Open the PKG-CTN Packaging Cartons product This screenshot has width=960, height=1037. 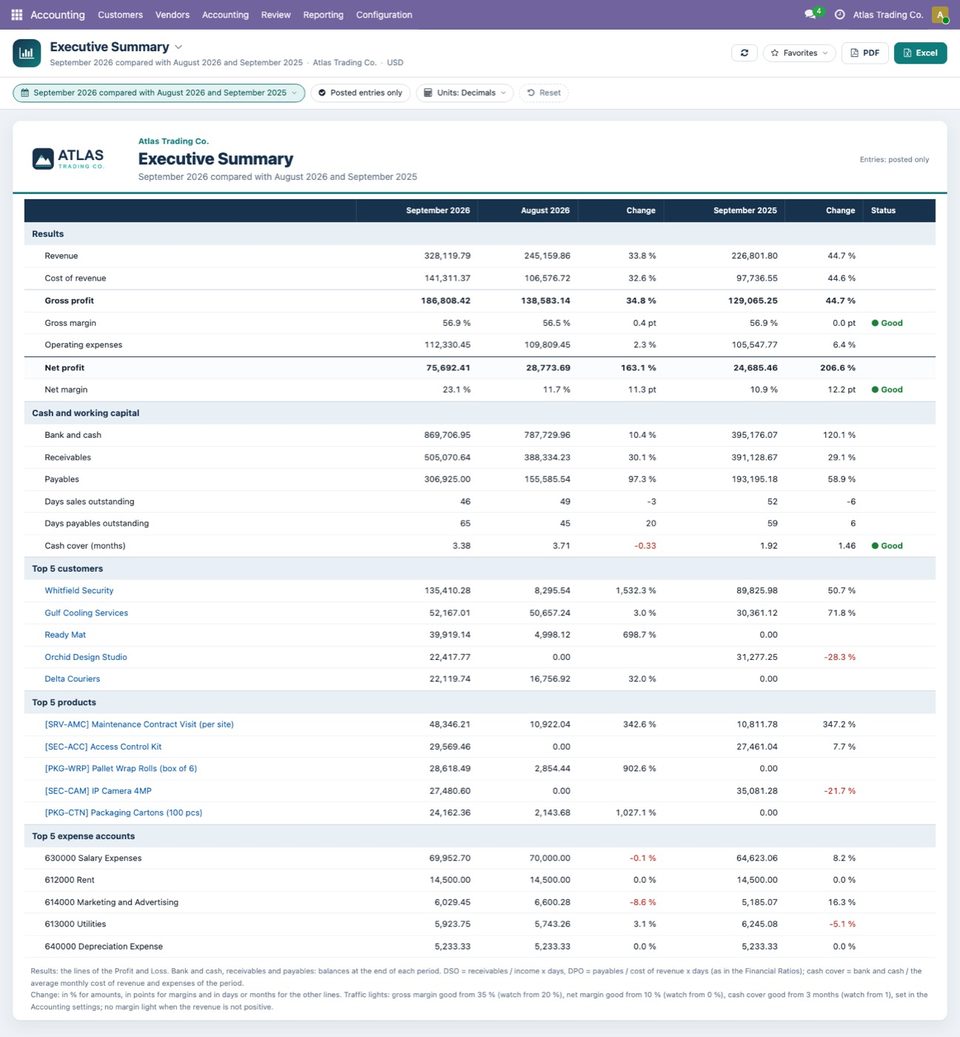pos(123,813)
